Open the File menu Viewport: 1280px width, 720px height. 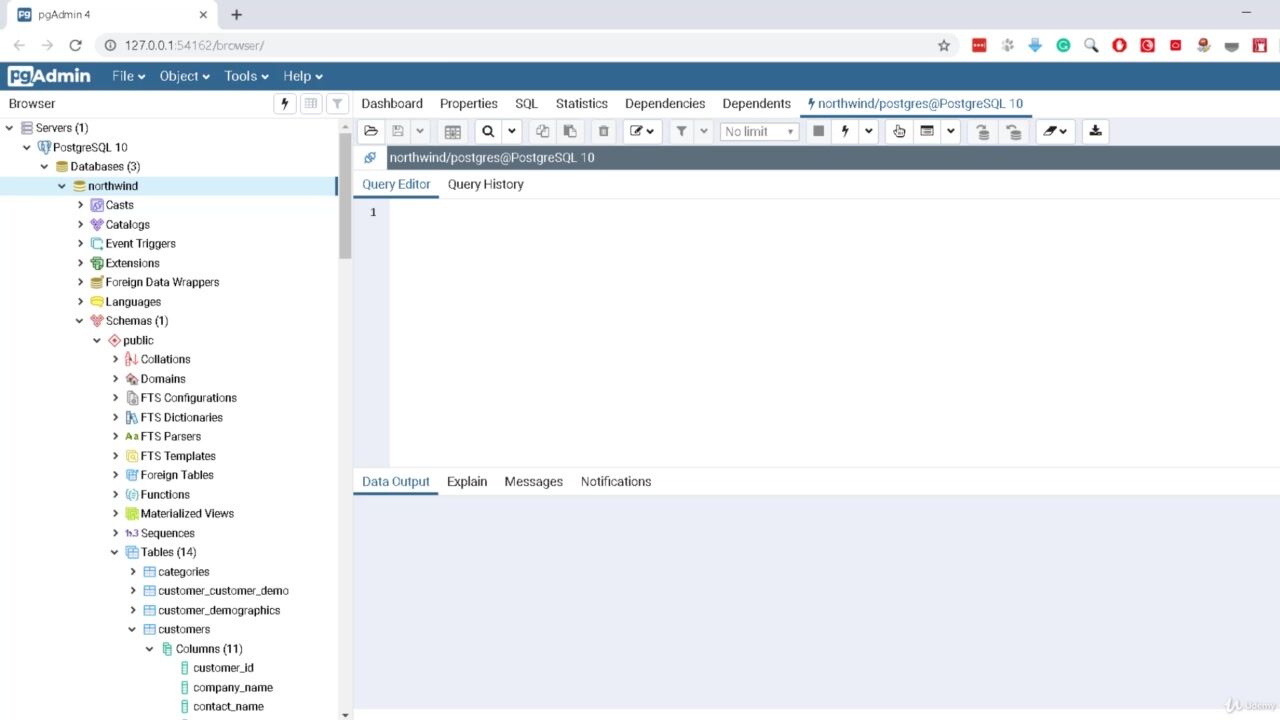(x=128, y=76)
